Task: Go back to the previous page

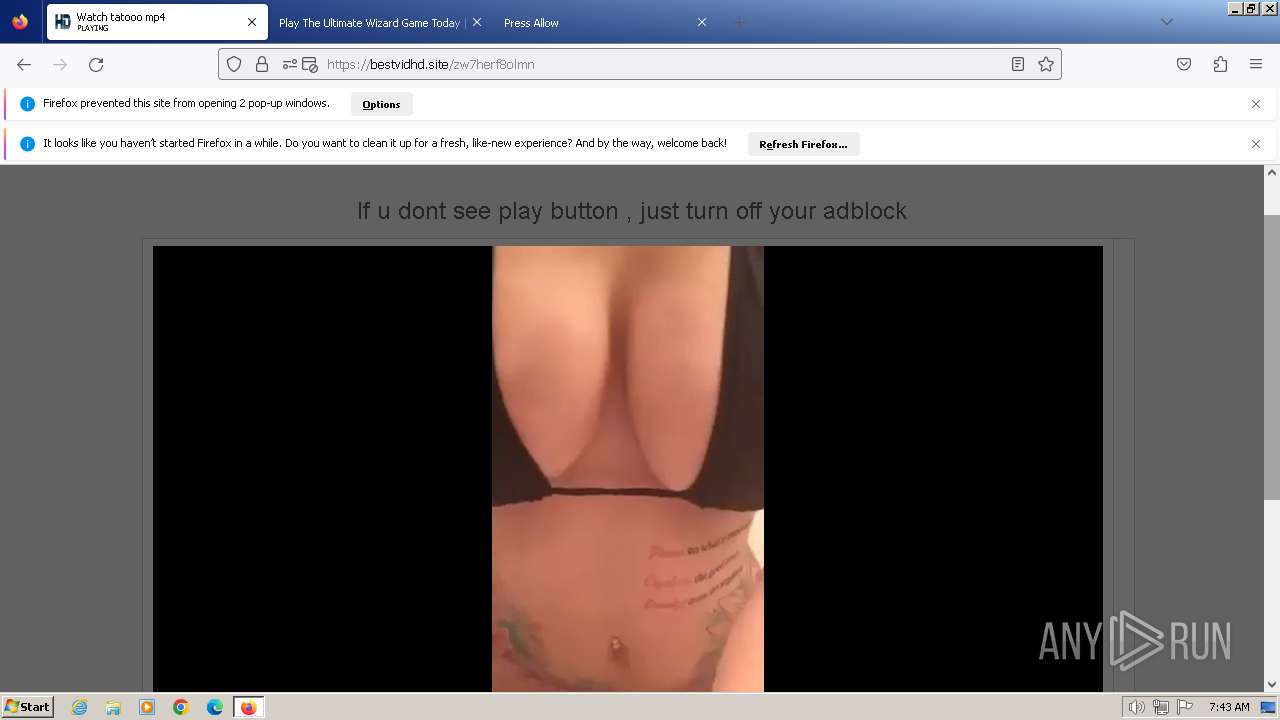Action: pyautogui.click(x=24, y=64)
